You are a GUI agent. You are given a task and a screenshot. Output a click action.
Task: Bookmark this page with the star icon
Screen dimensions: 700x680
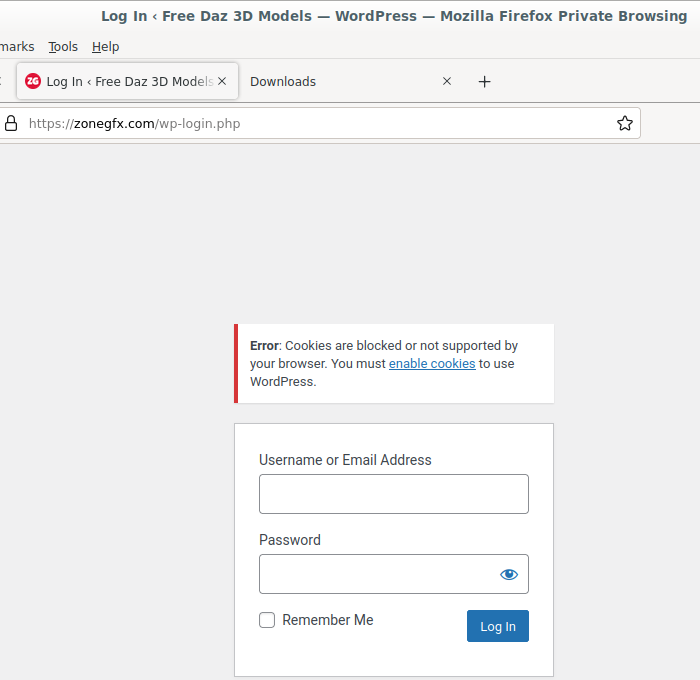(x=625, y=123)
